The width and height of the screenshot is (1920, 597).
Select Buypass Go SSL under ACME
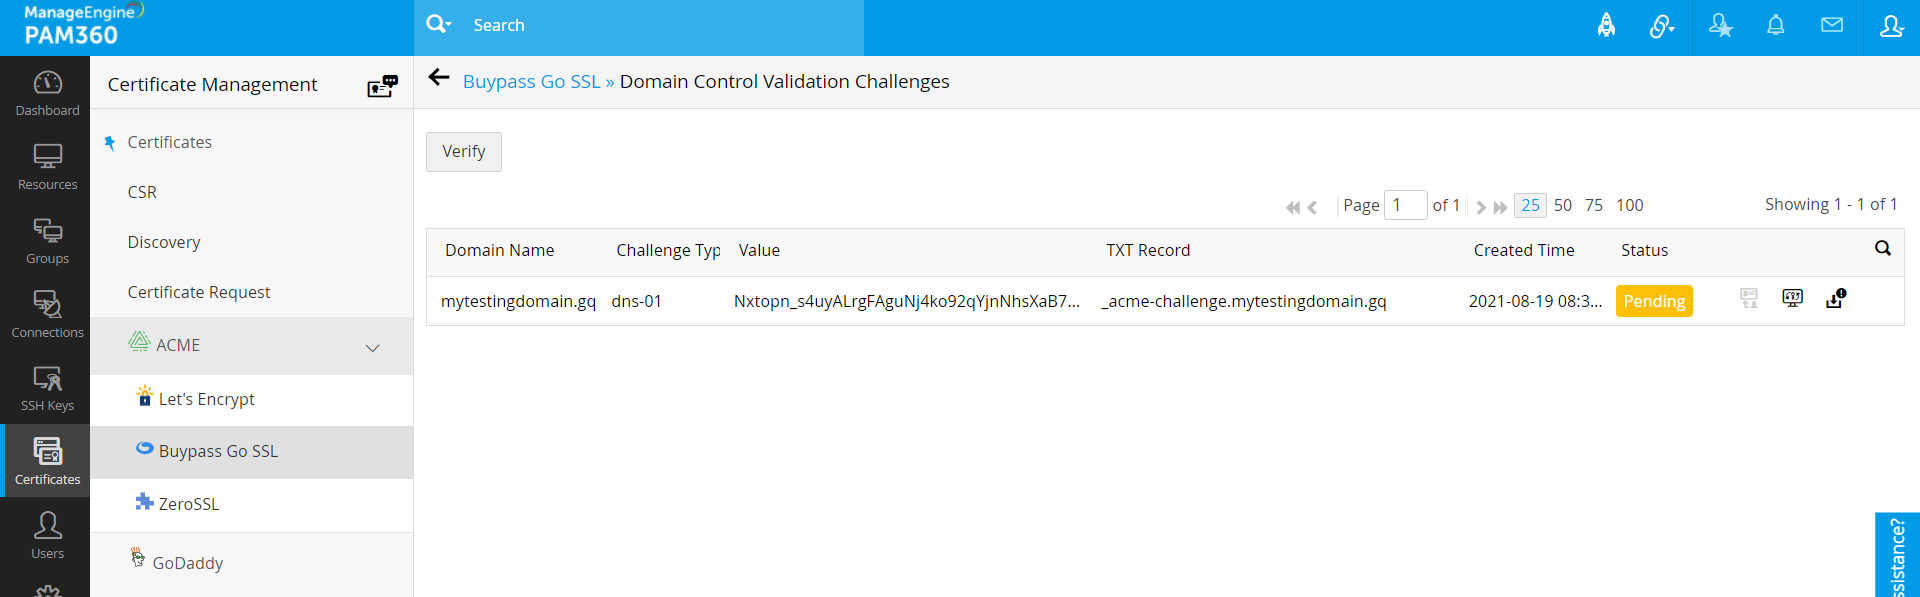(x=218, y=452)
